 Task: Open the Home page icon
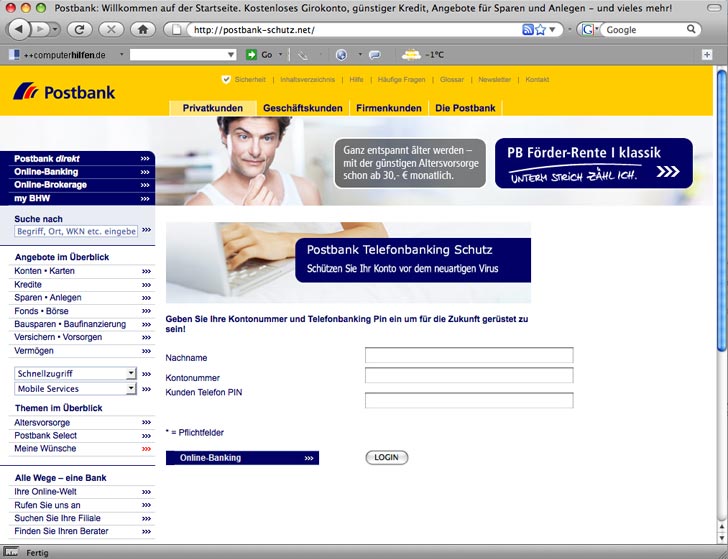[x=143, y=30]
